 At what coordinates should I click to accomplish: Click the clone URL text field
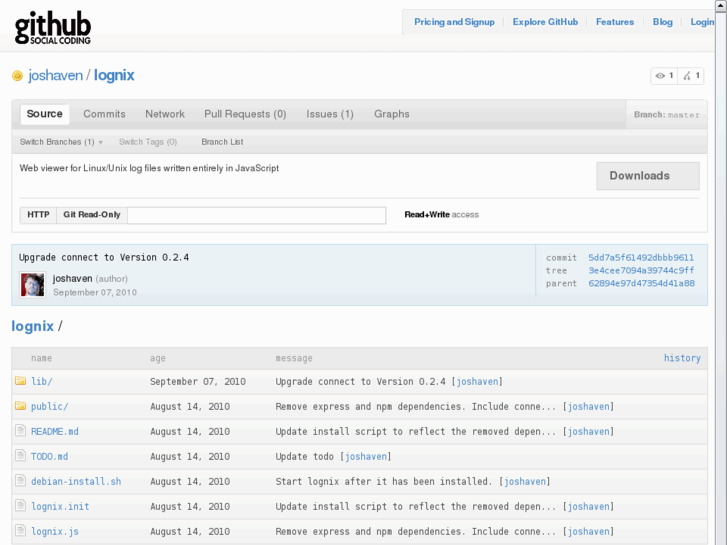click(x=257, y=215)
